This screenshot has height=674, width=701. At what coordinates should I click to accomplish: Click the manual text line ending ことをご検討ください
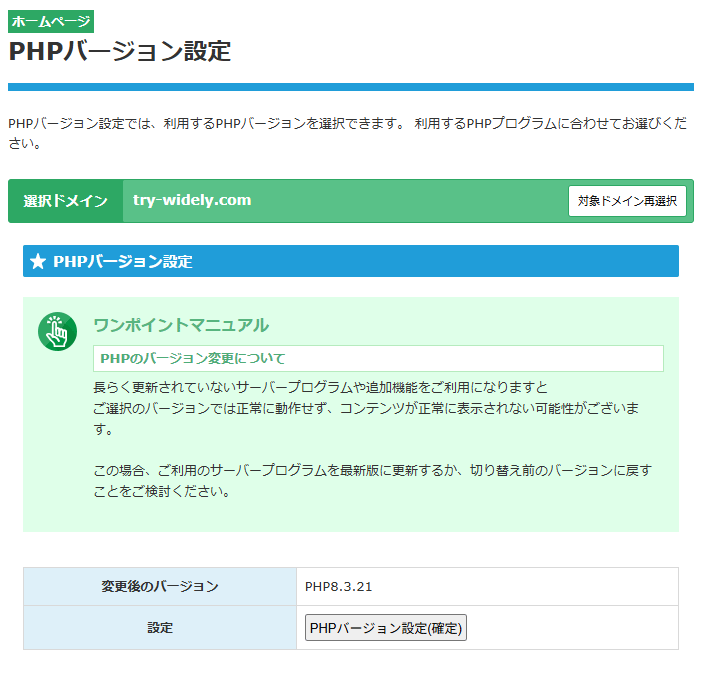tap(162, 491)
